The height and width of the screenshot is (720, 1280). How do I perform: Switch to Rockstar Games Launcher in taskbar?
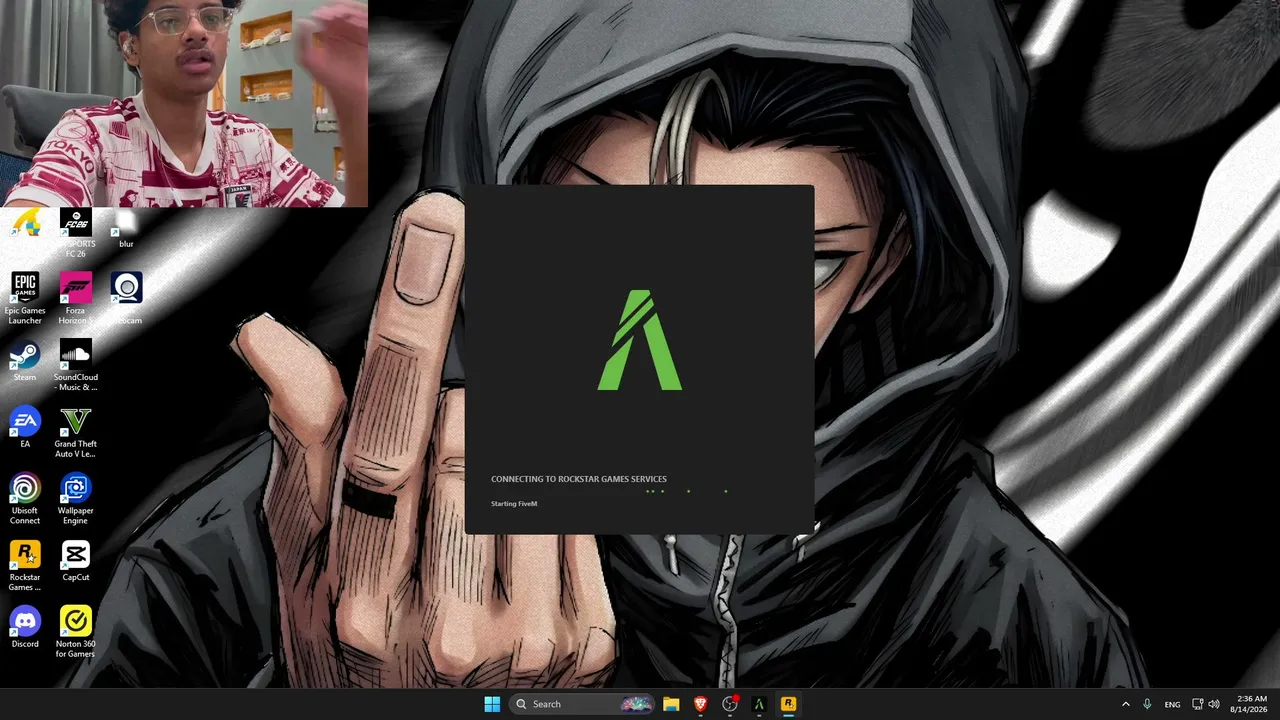788,704
